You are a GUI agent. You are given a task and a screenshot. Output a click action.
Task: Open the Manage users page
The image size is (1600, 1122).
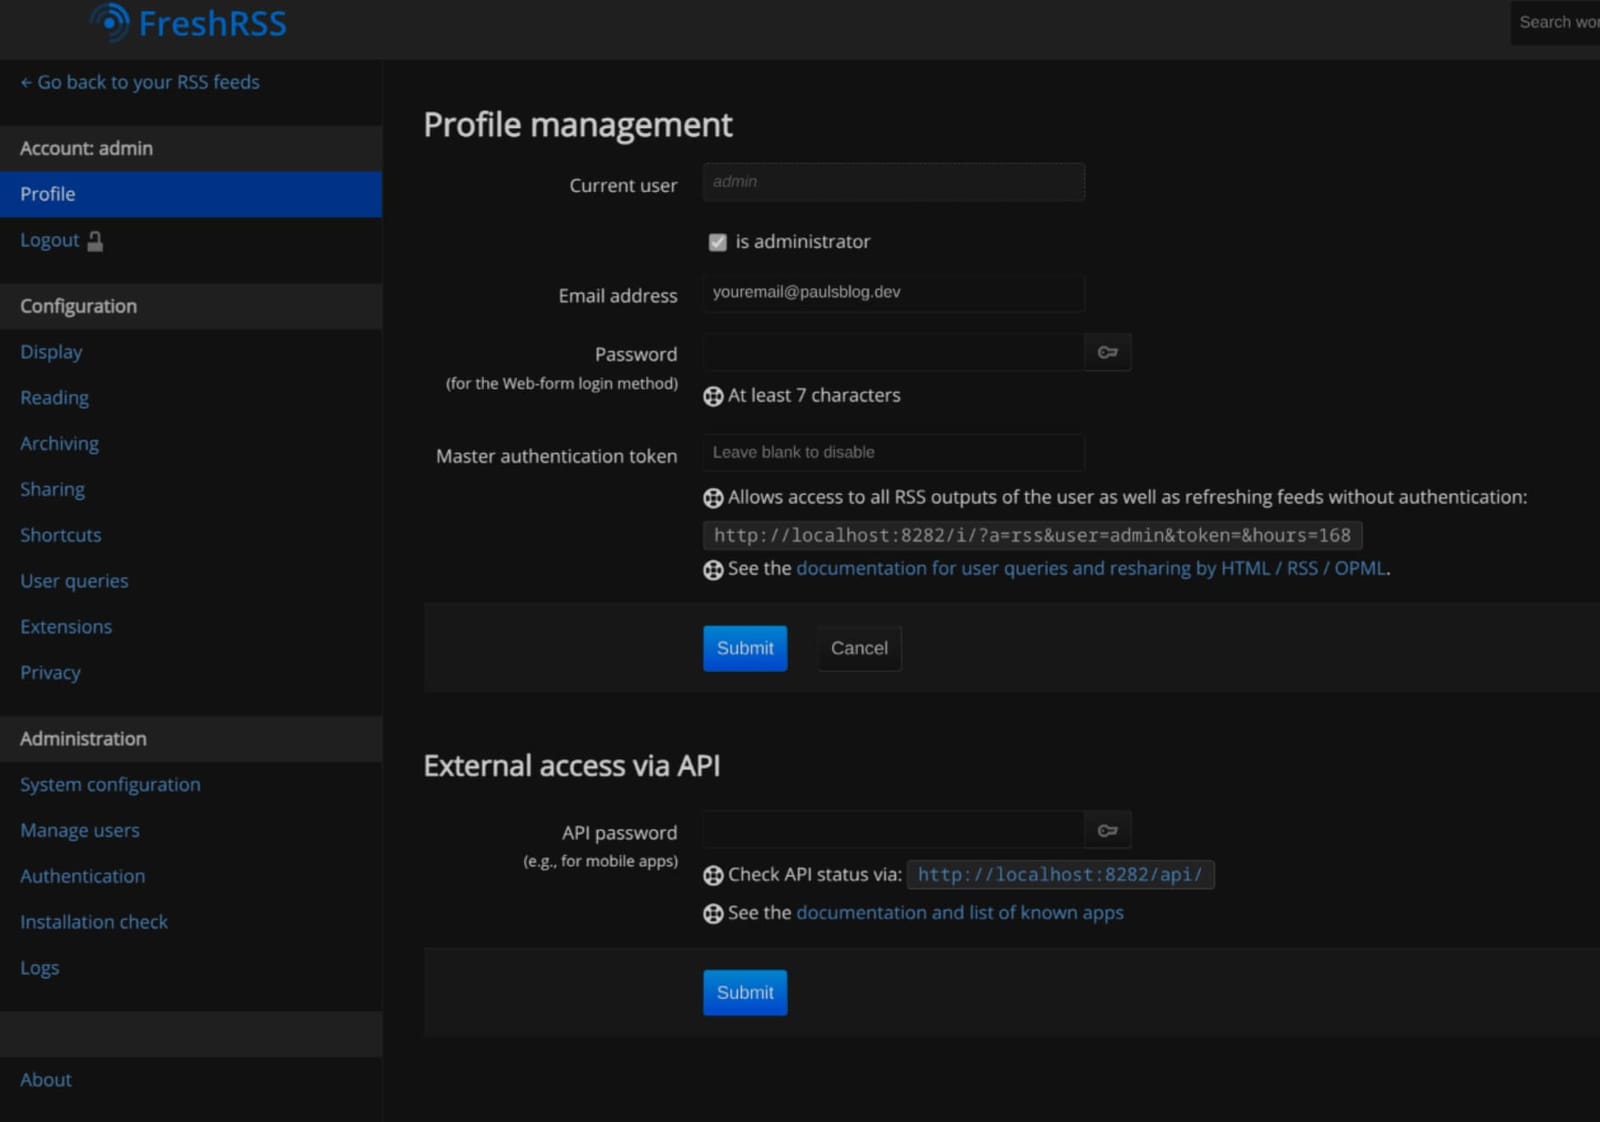pos(79,830)
